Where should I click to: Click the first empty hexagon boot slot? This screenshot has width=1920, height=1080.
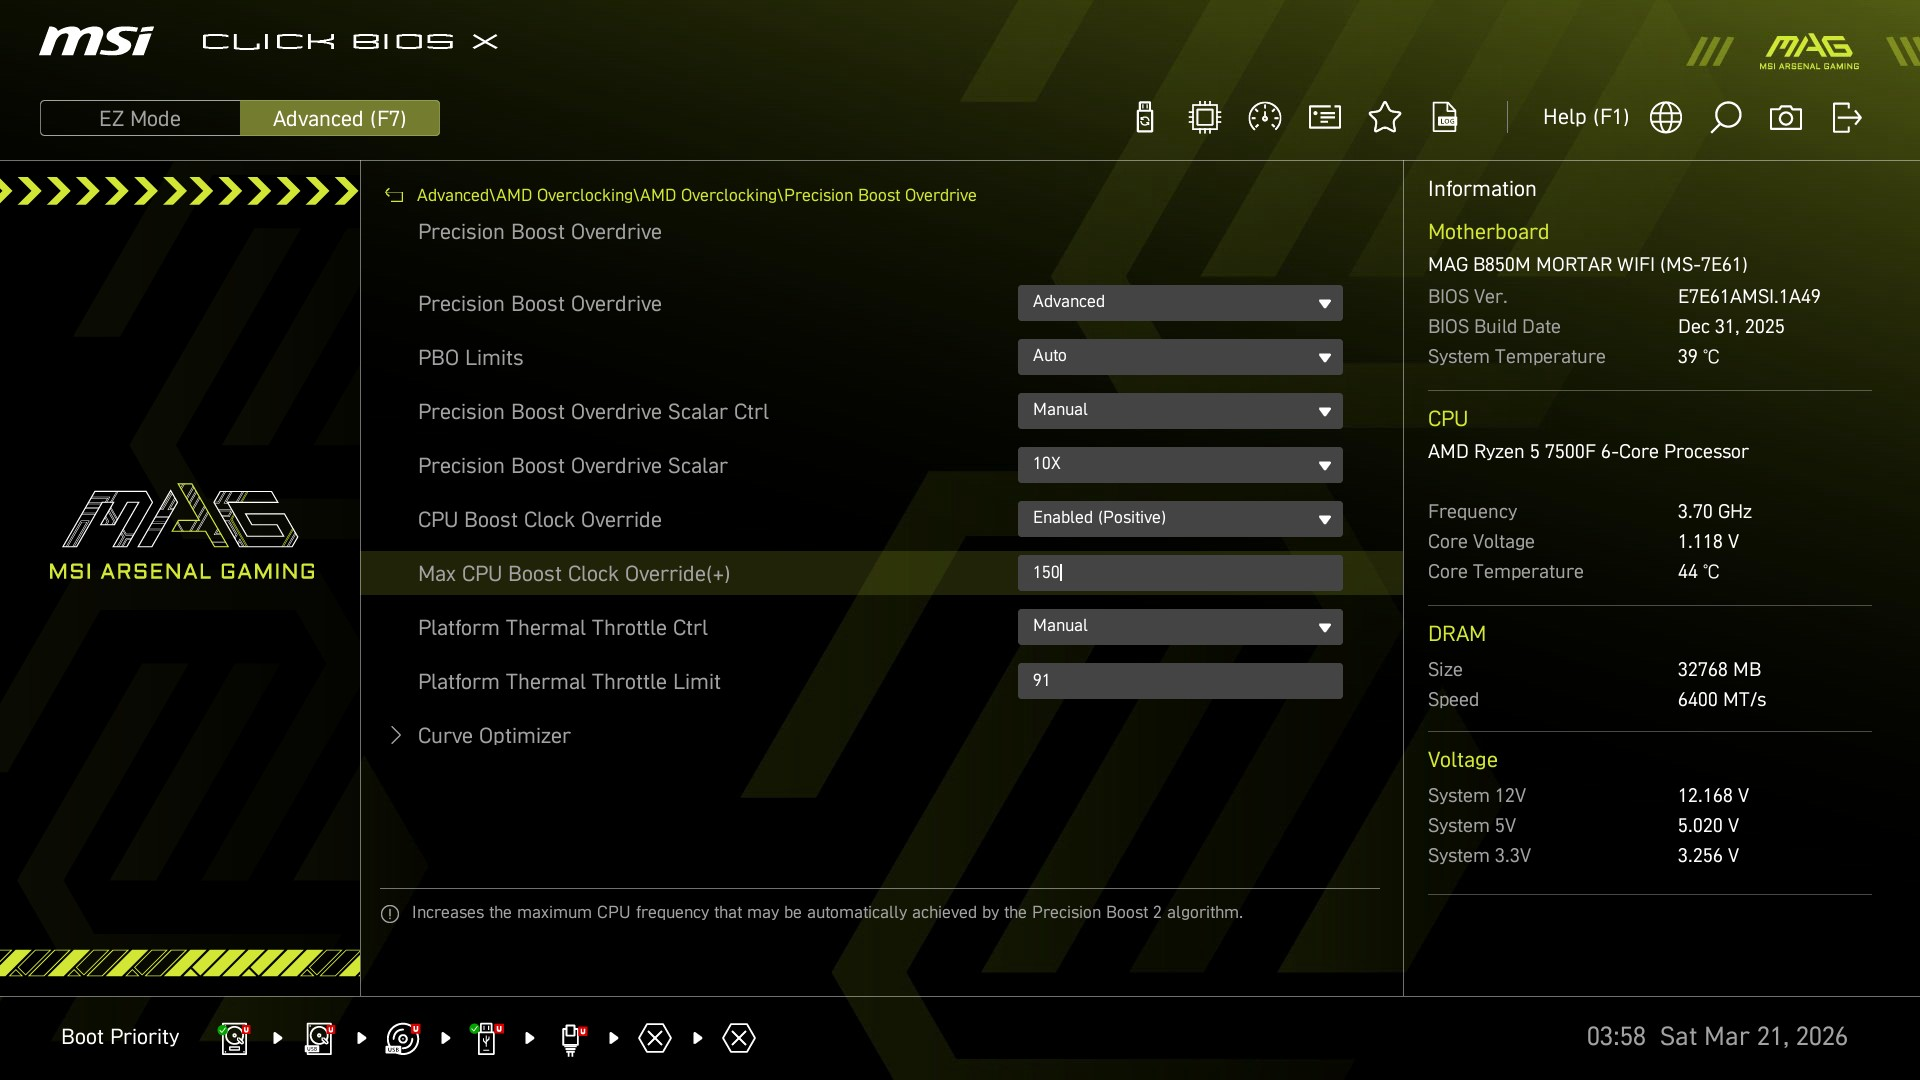(655, 1038)
